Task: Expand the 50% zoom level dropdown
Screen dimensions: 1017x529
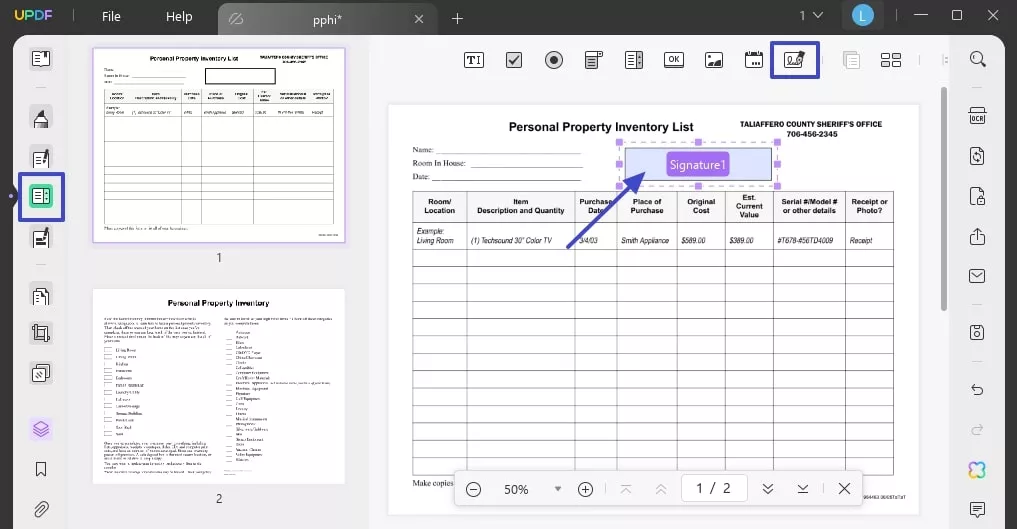Action: (557, 489)
